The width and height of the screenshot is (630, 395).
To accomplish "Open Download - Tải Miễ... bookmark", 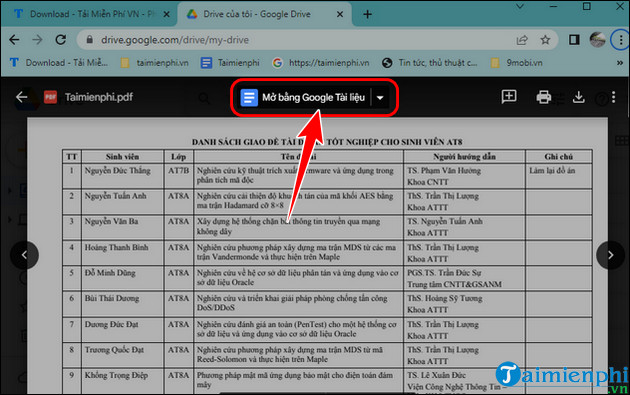I will coord(59,63).
